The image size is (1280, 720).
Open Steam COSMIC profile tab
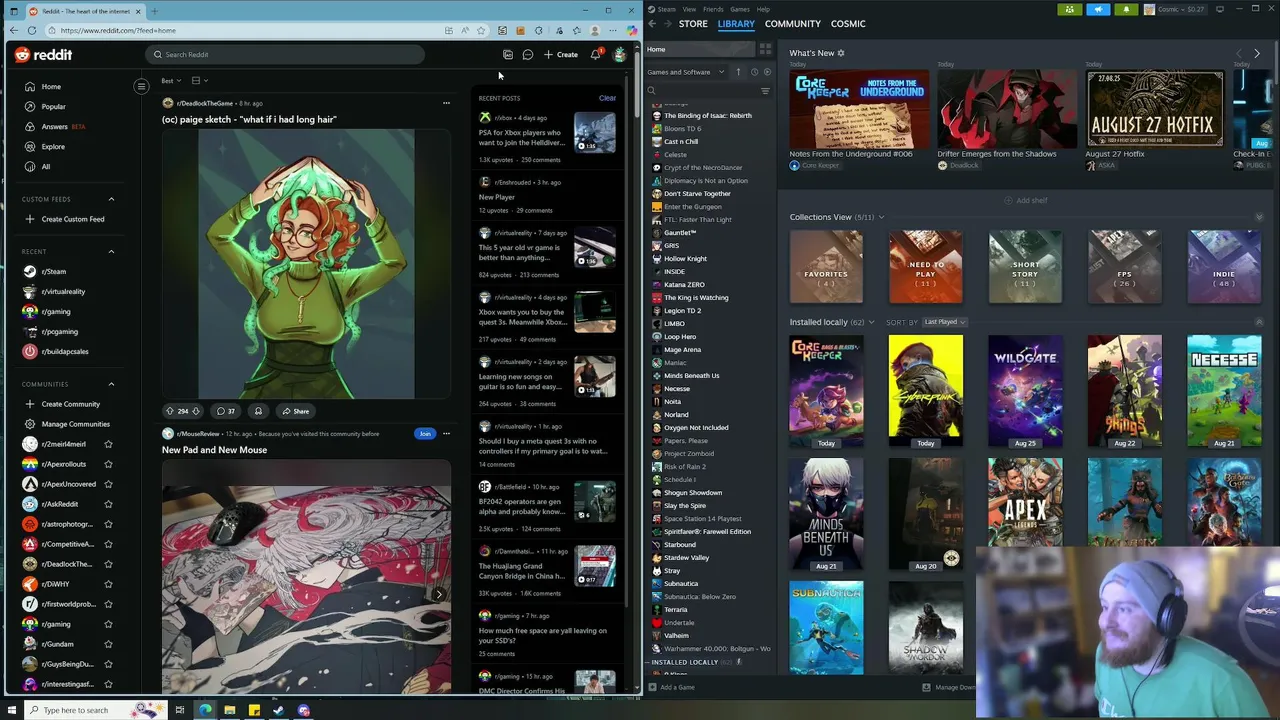coord(848,23)
